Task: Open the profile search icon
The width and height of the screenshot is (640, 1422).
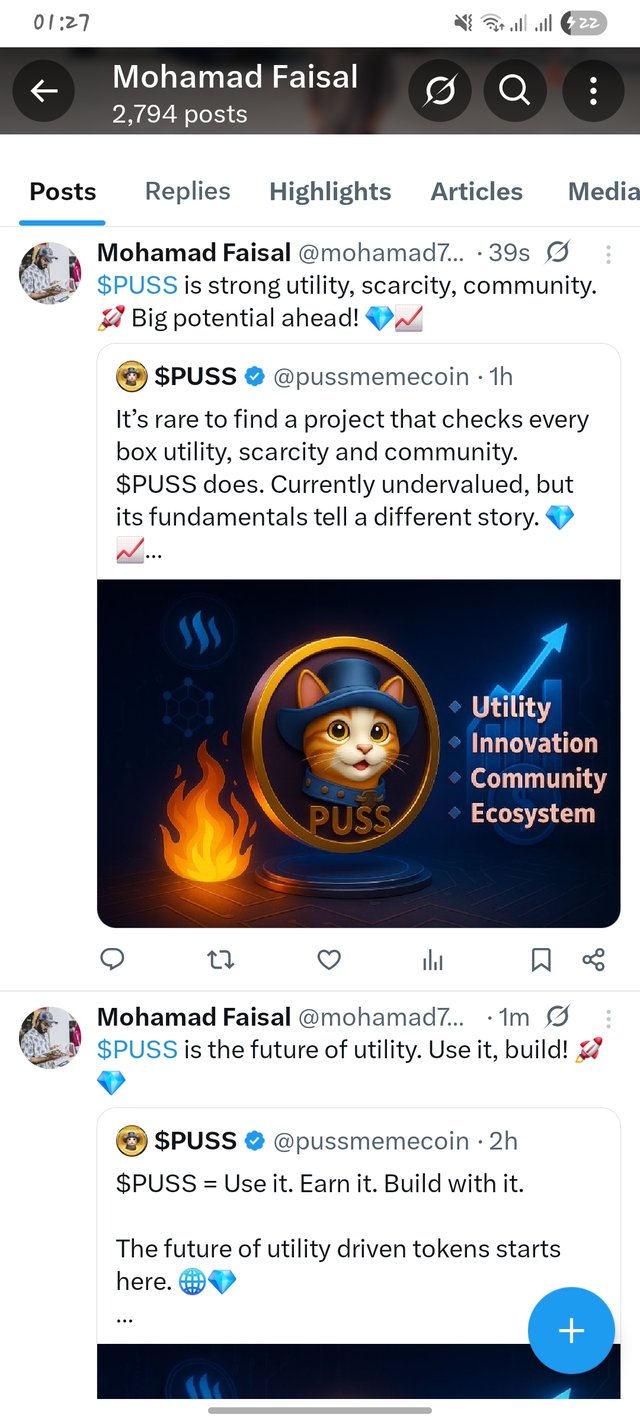Action: tap(514, 92)
